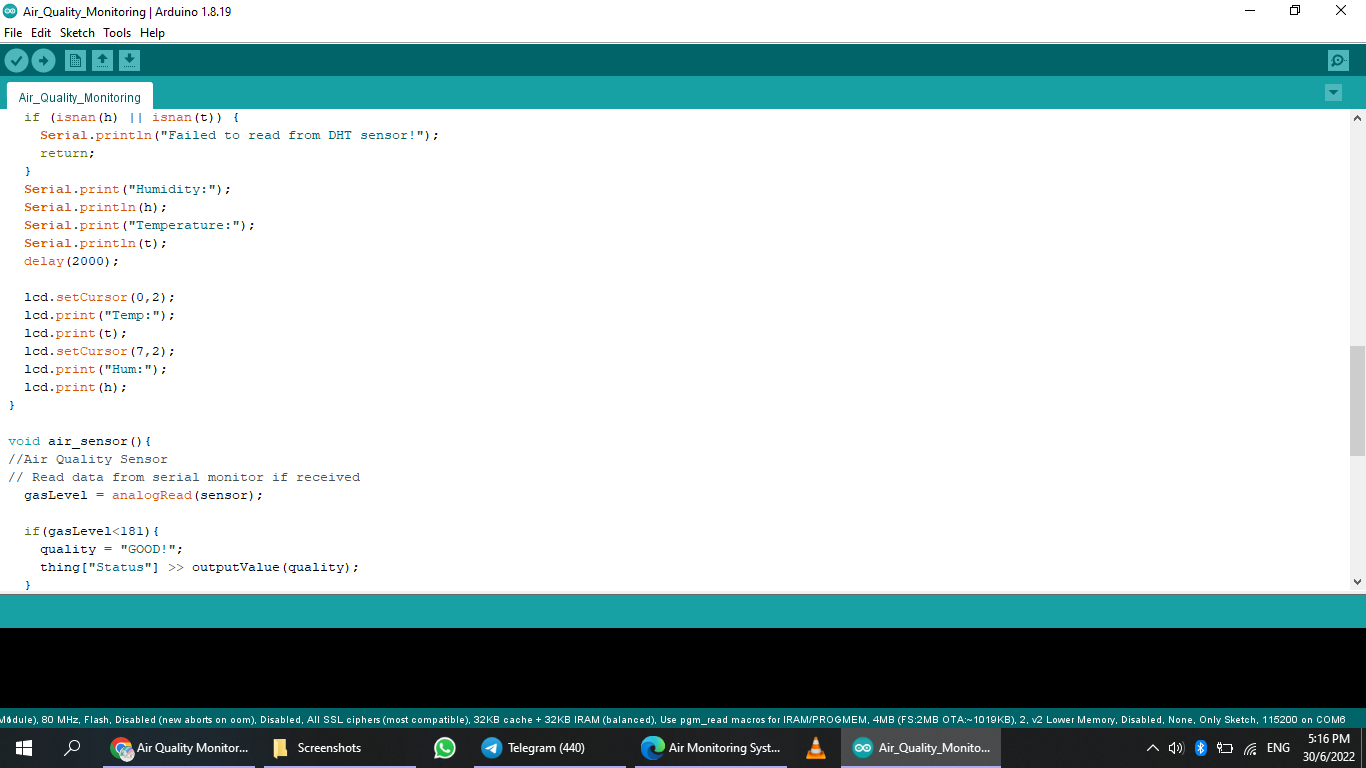The image size is (1366, 768).
Task: Select Arduino Air_Quality_Monito taskbar button
Action: pyautogui.click(x=921, y=748)
